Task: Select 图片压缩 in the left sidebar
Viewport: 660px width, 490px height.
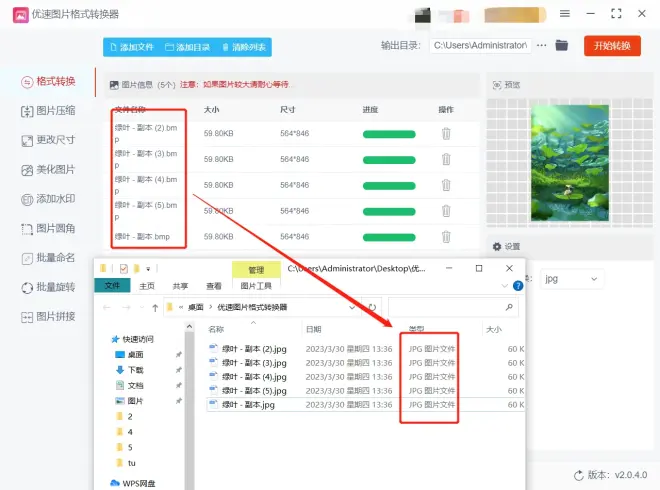Action: (48, 111)
